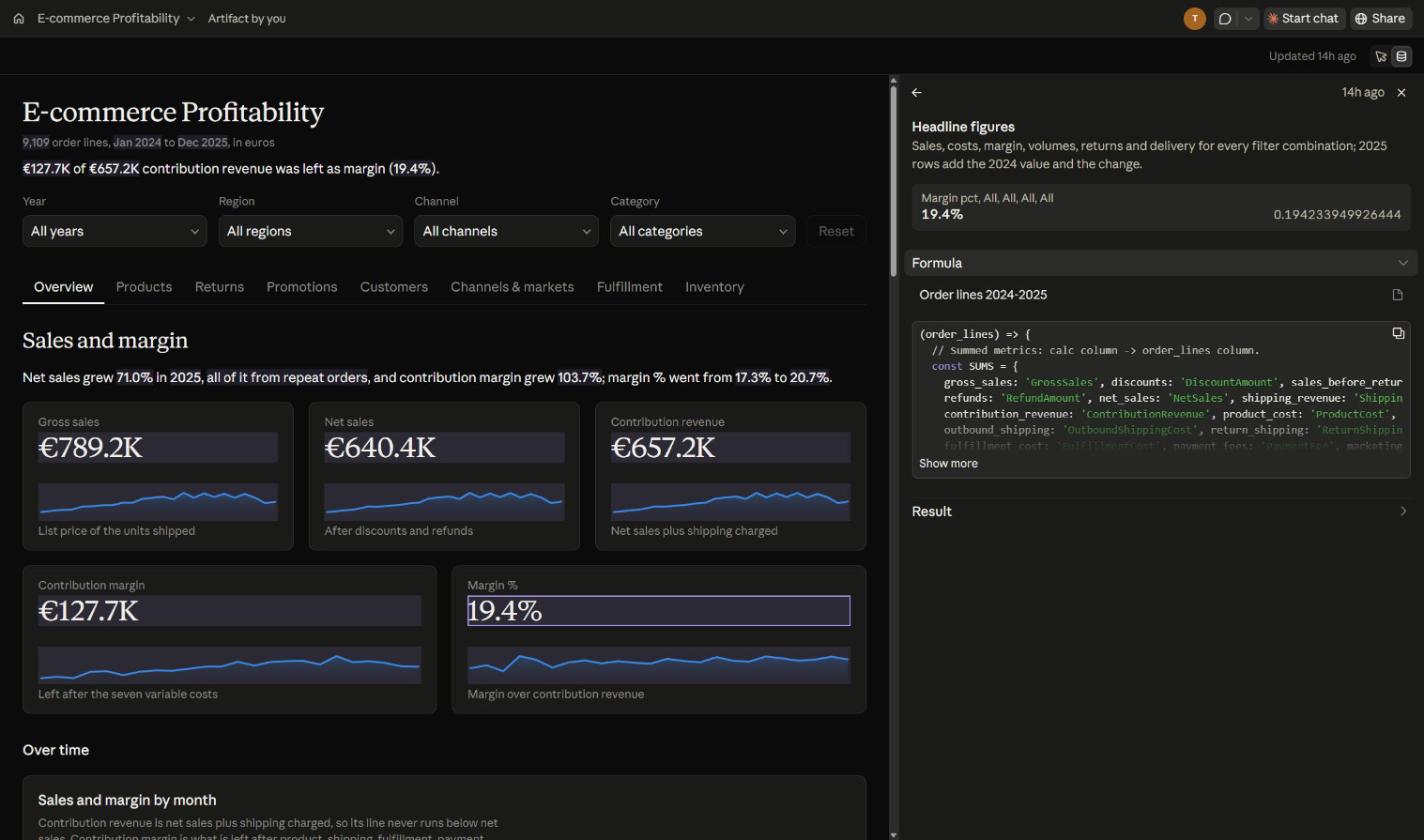Select the Overview tab
Screen dimensions: 1424x840
coord(63,287)
